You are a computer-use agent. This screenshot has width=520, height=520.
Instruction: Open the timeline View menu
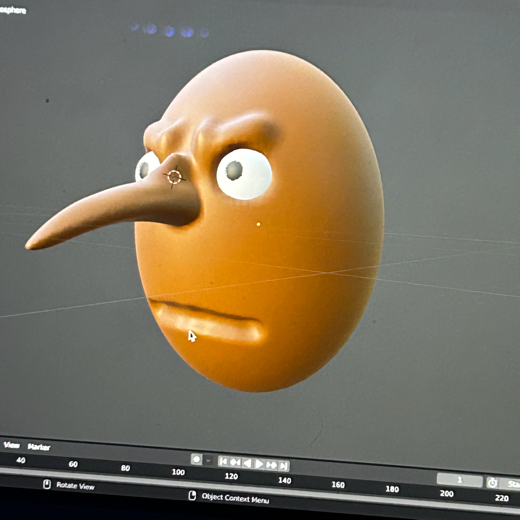tap(11, 445)
